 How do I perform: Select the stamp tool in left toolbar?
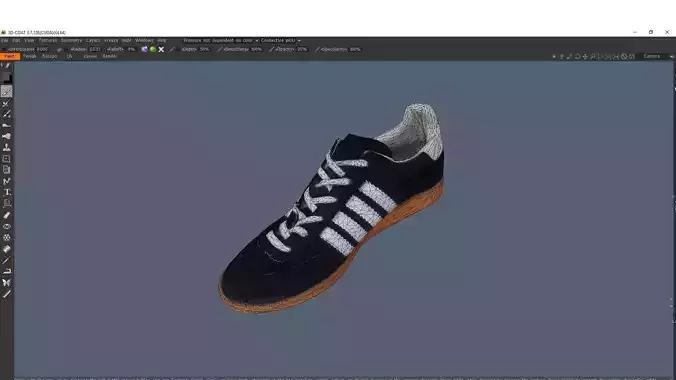pos(6,147)
